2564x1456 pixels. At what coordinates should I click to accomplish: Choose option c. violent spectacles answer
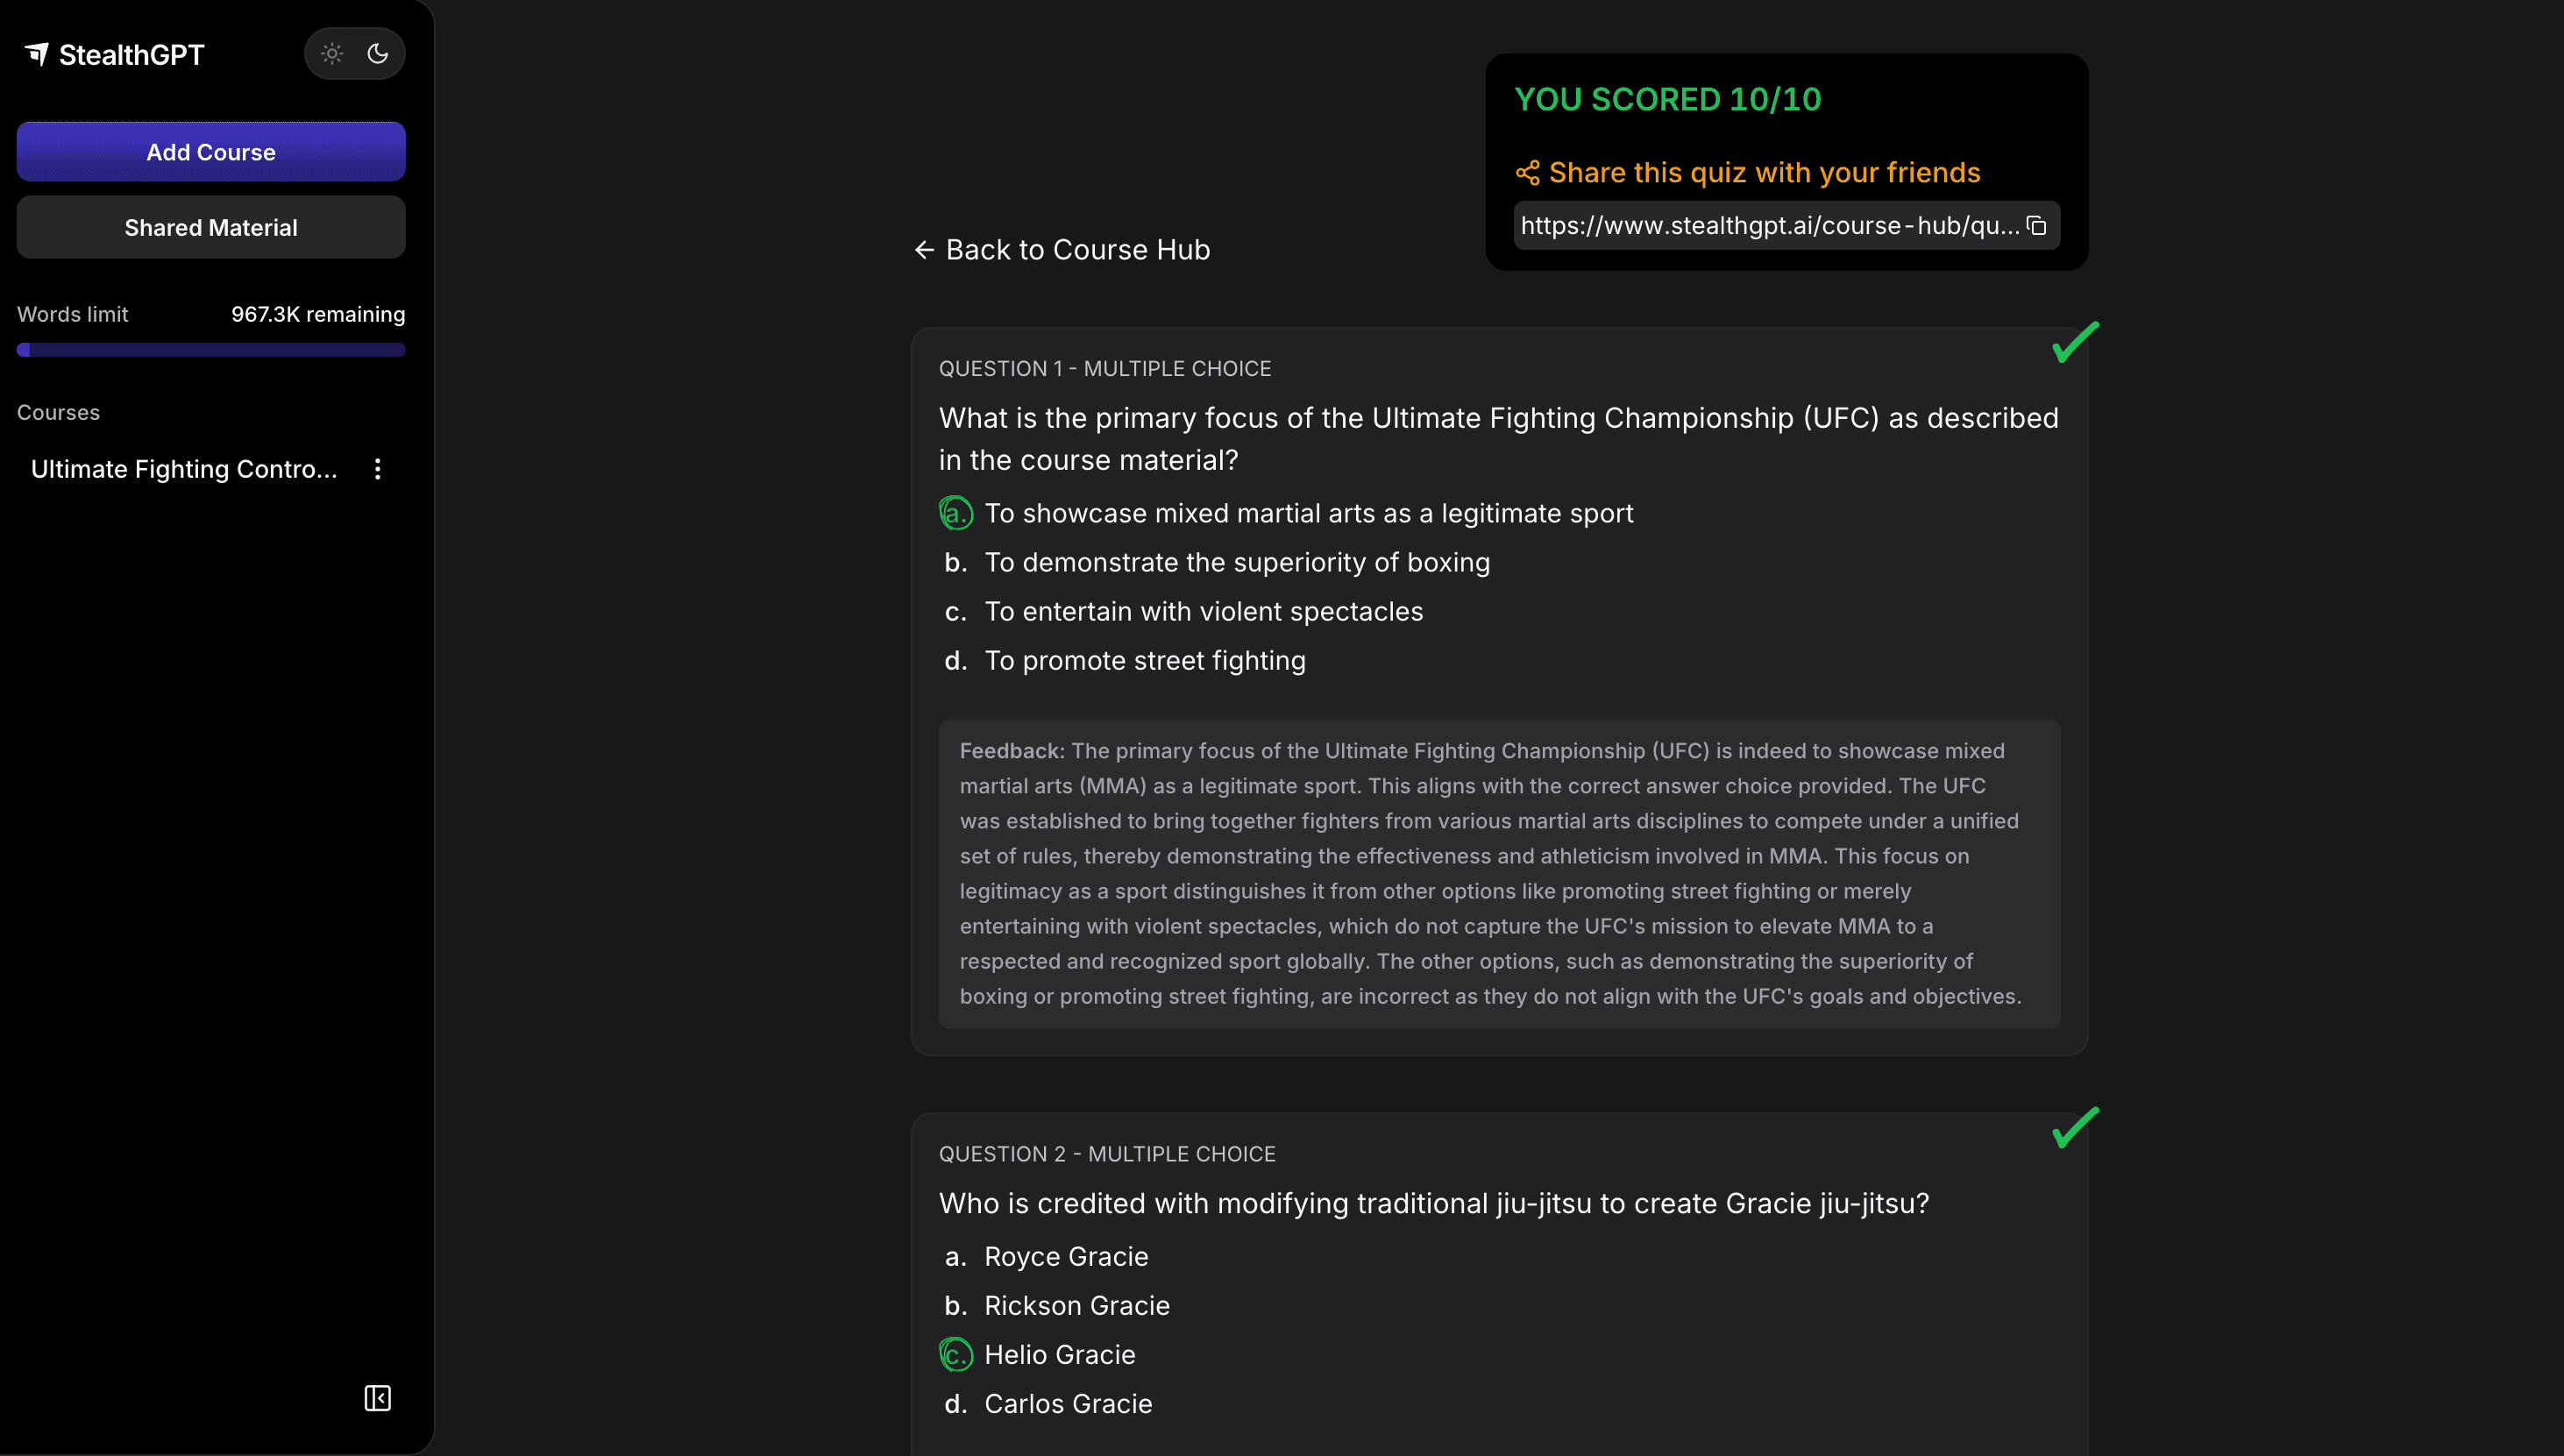[1203, 612]
